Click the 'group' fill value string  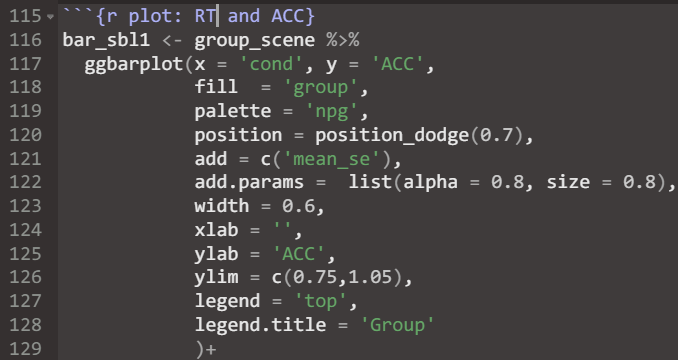pyautogui.click(x=321, y=88)
